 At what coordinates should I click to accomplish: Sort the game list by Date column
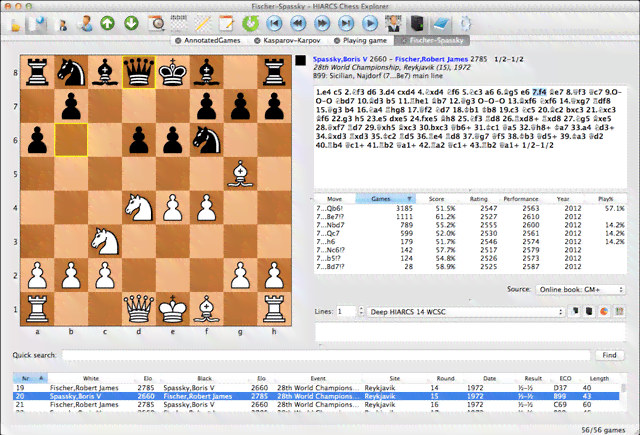[x=489, y=378]
